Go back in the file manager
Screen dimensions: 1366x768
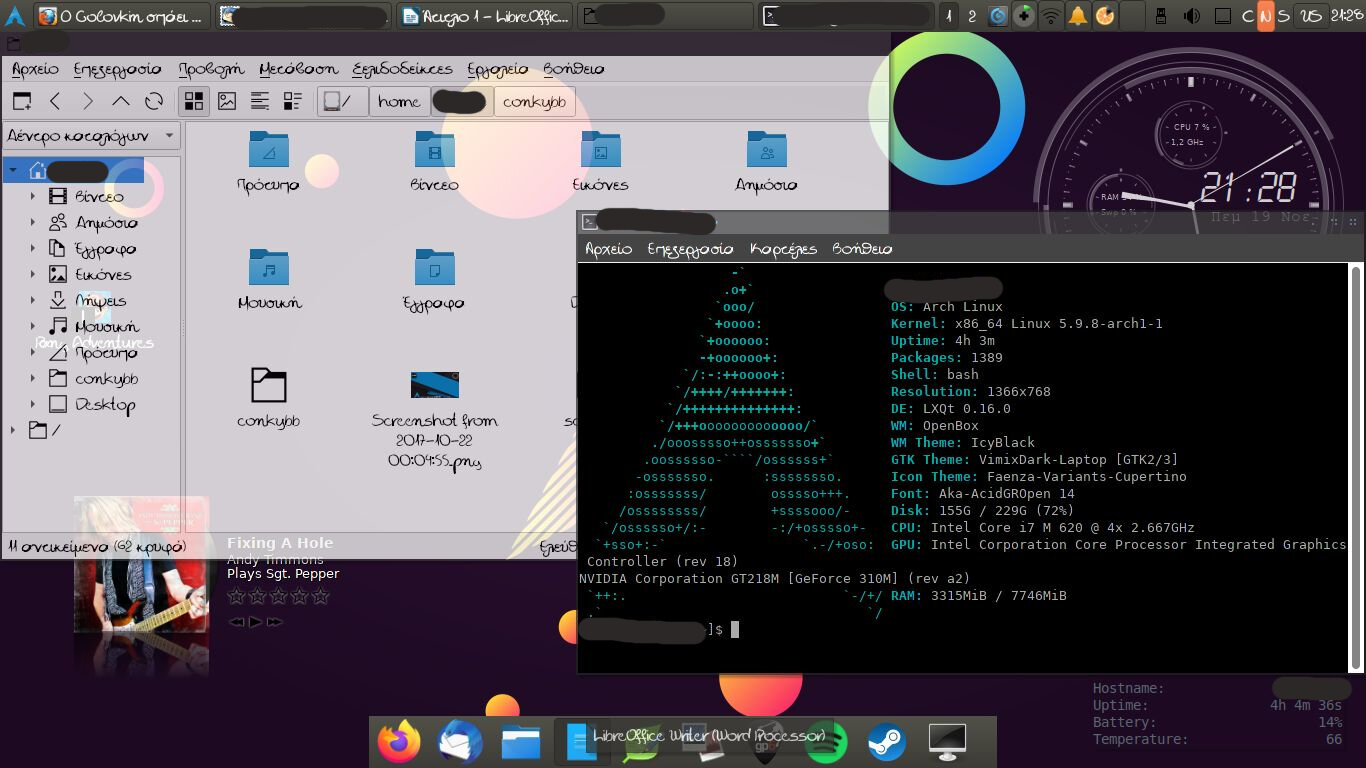tap(55, 101)
